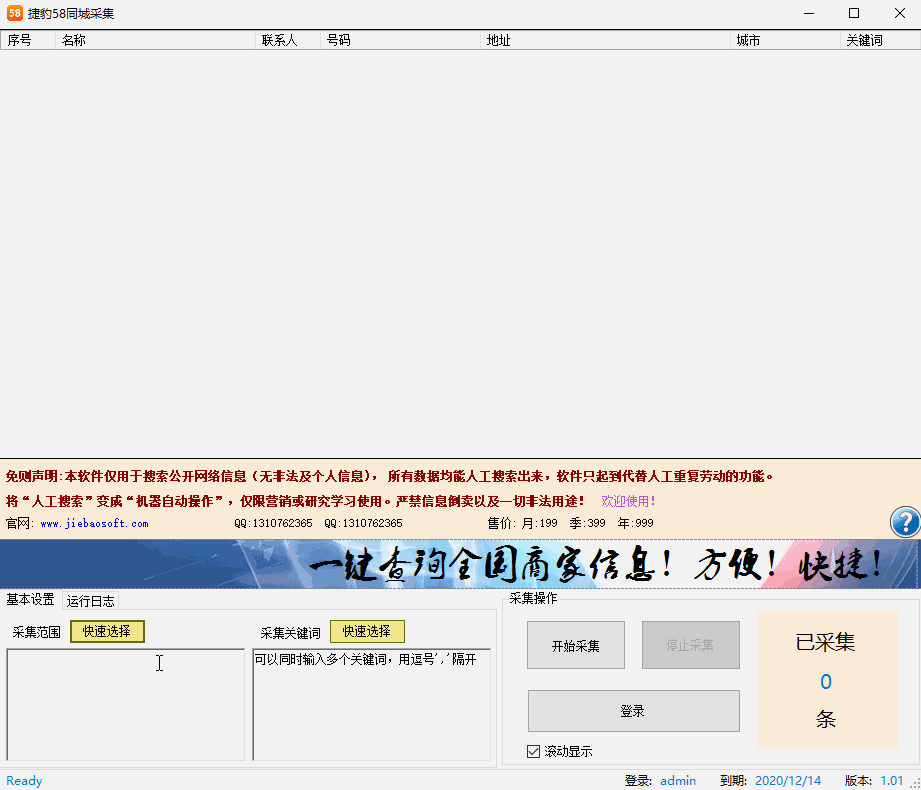Click the advertisement banner 一键查询全国商家信息
Screen dimensions: 921x790
coord(458,564)
